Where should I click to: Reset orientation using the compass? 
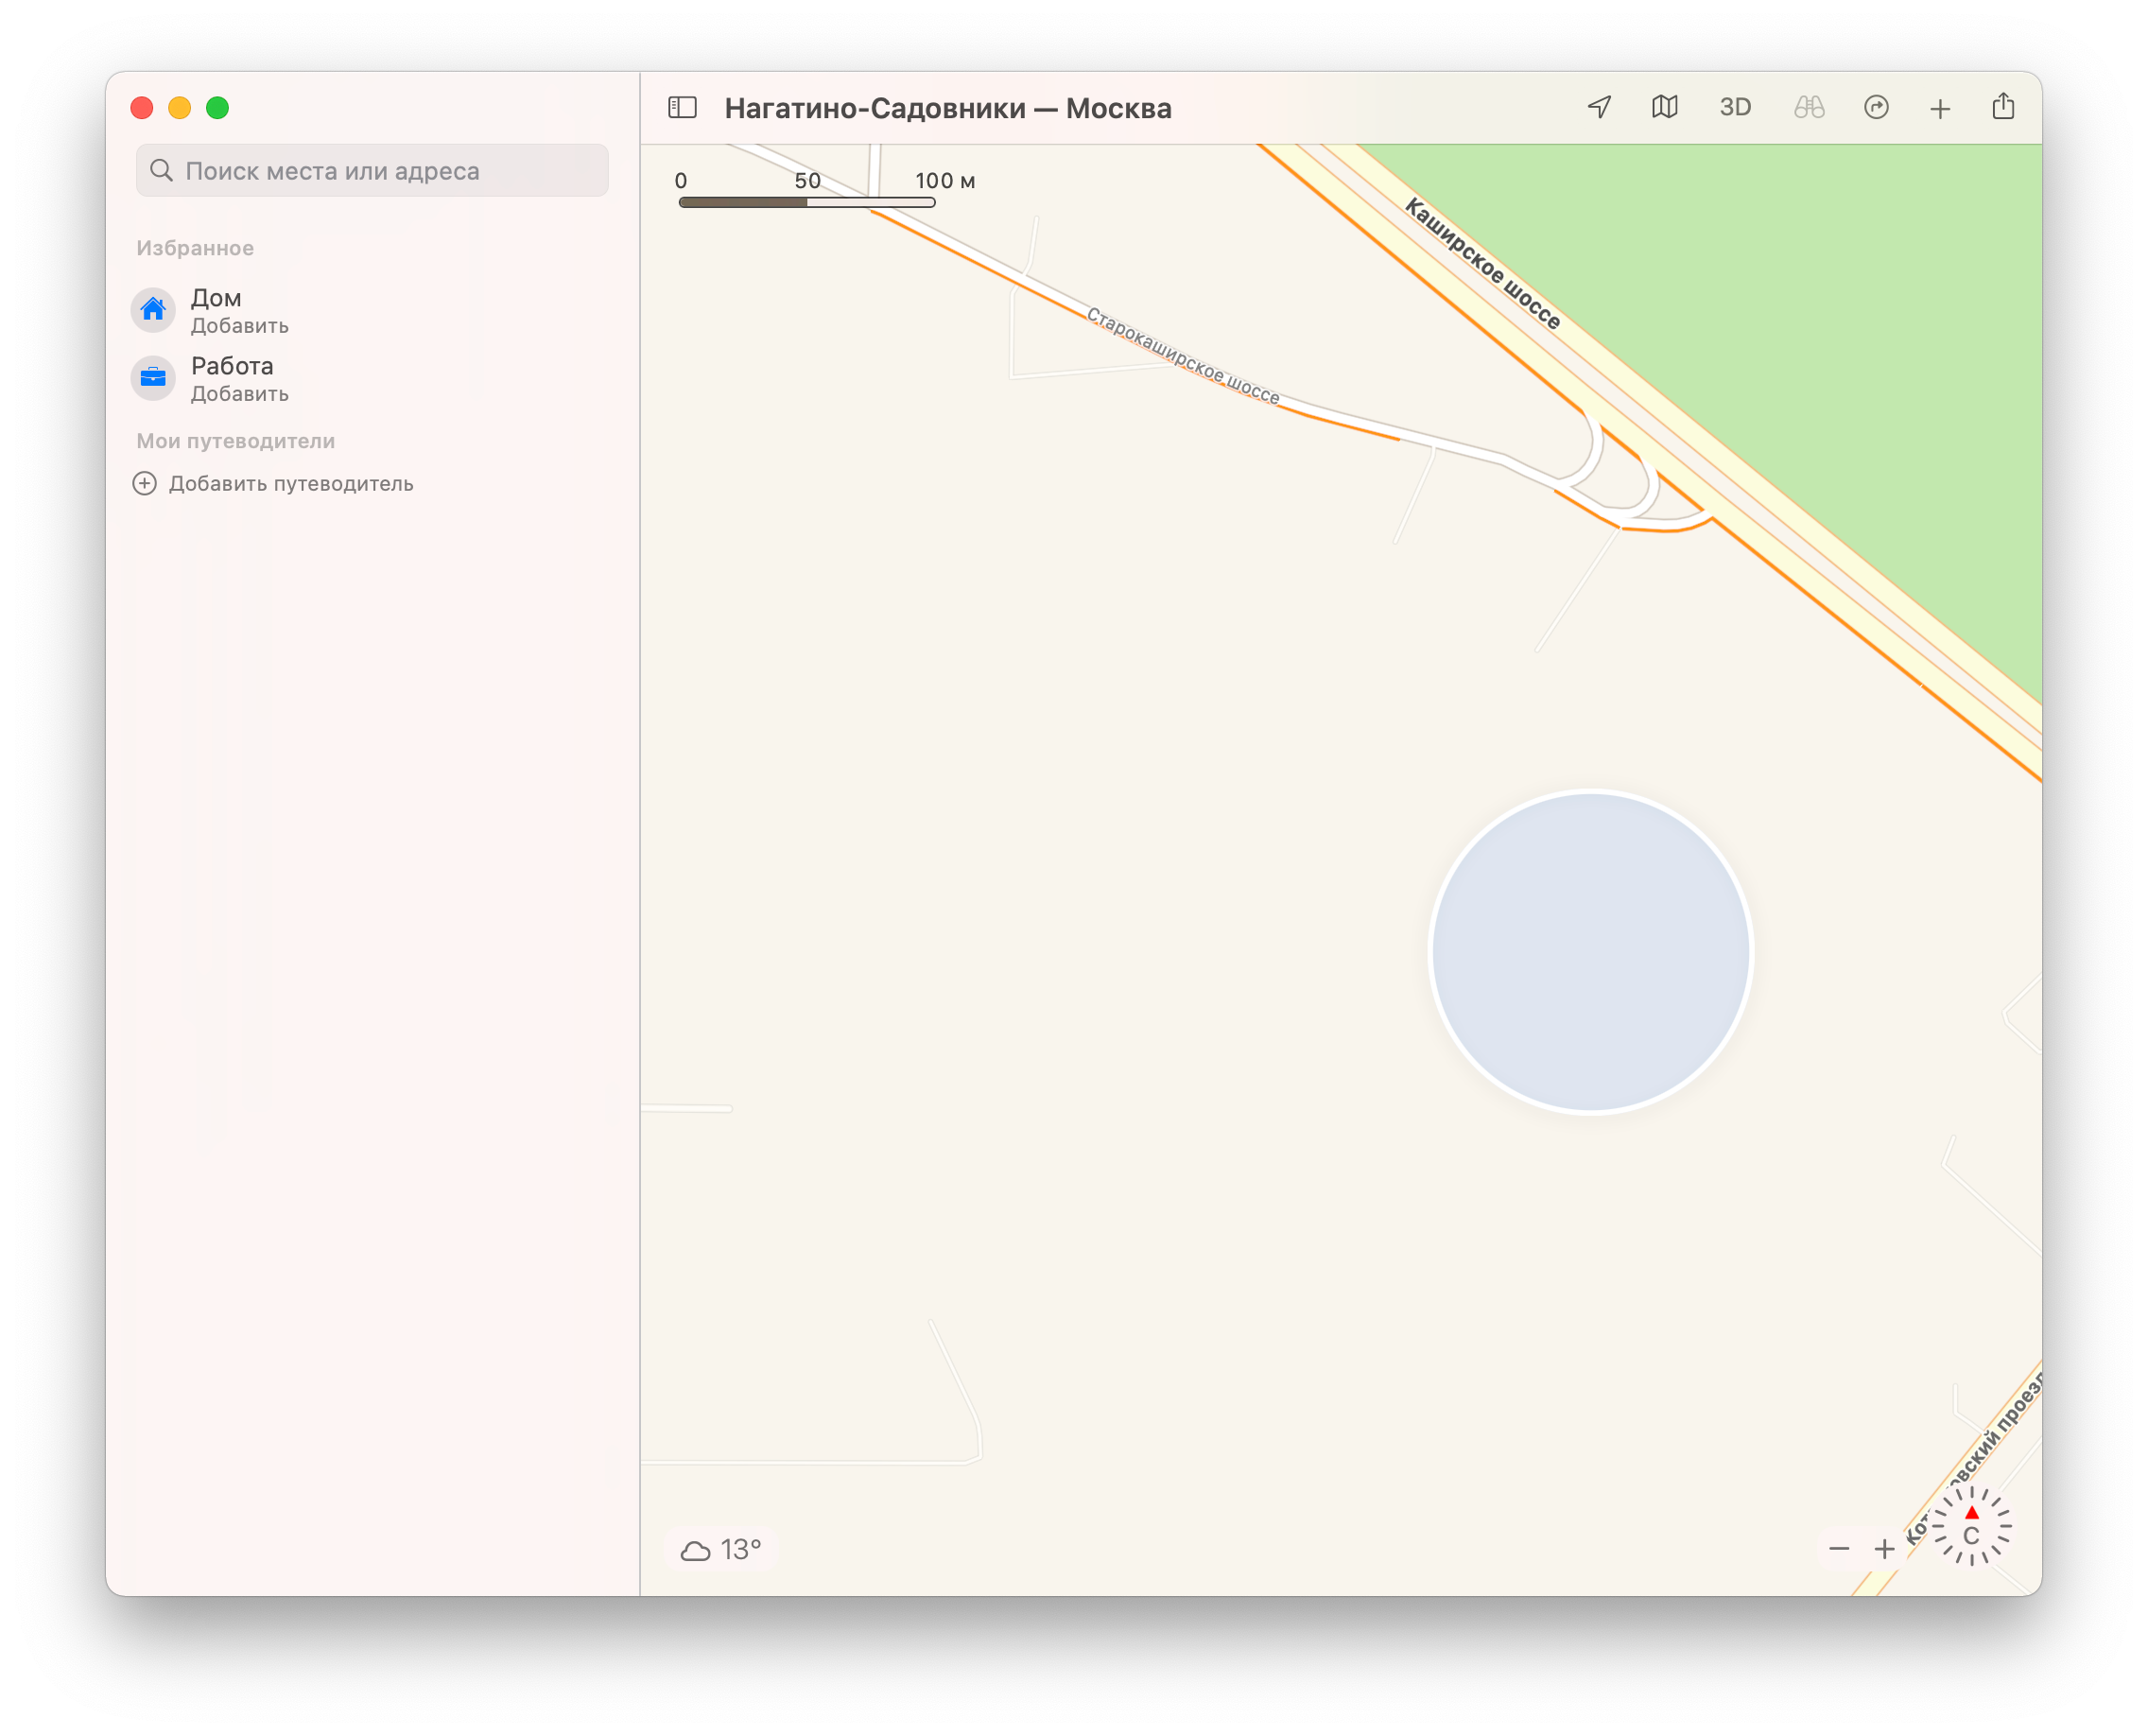(x=1970, y=1526)
